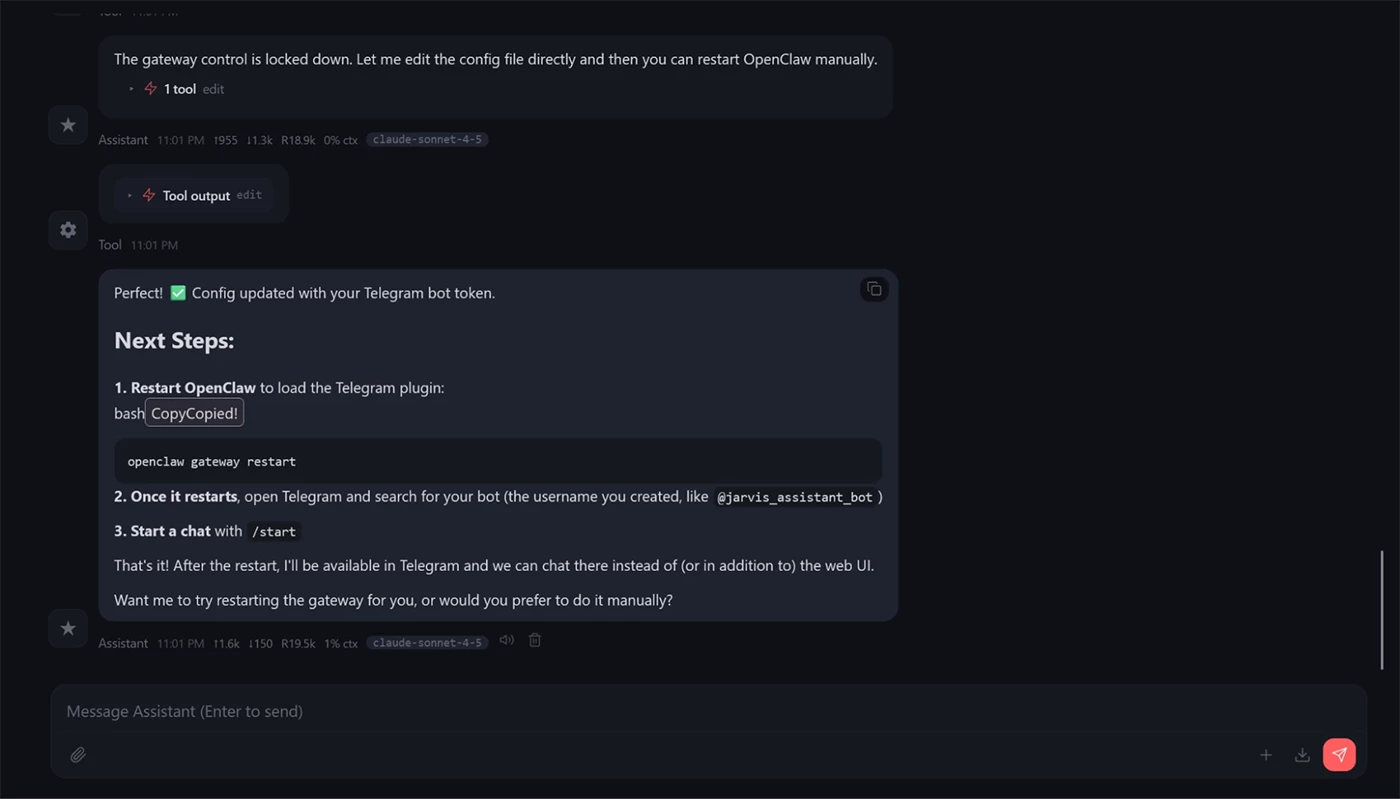Click the claude-sonnet-4-5 badge on the last message
The width and height of the screenshot is (1400, 799).
[x=427, y=643]
